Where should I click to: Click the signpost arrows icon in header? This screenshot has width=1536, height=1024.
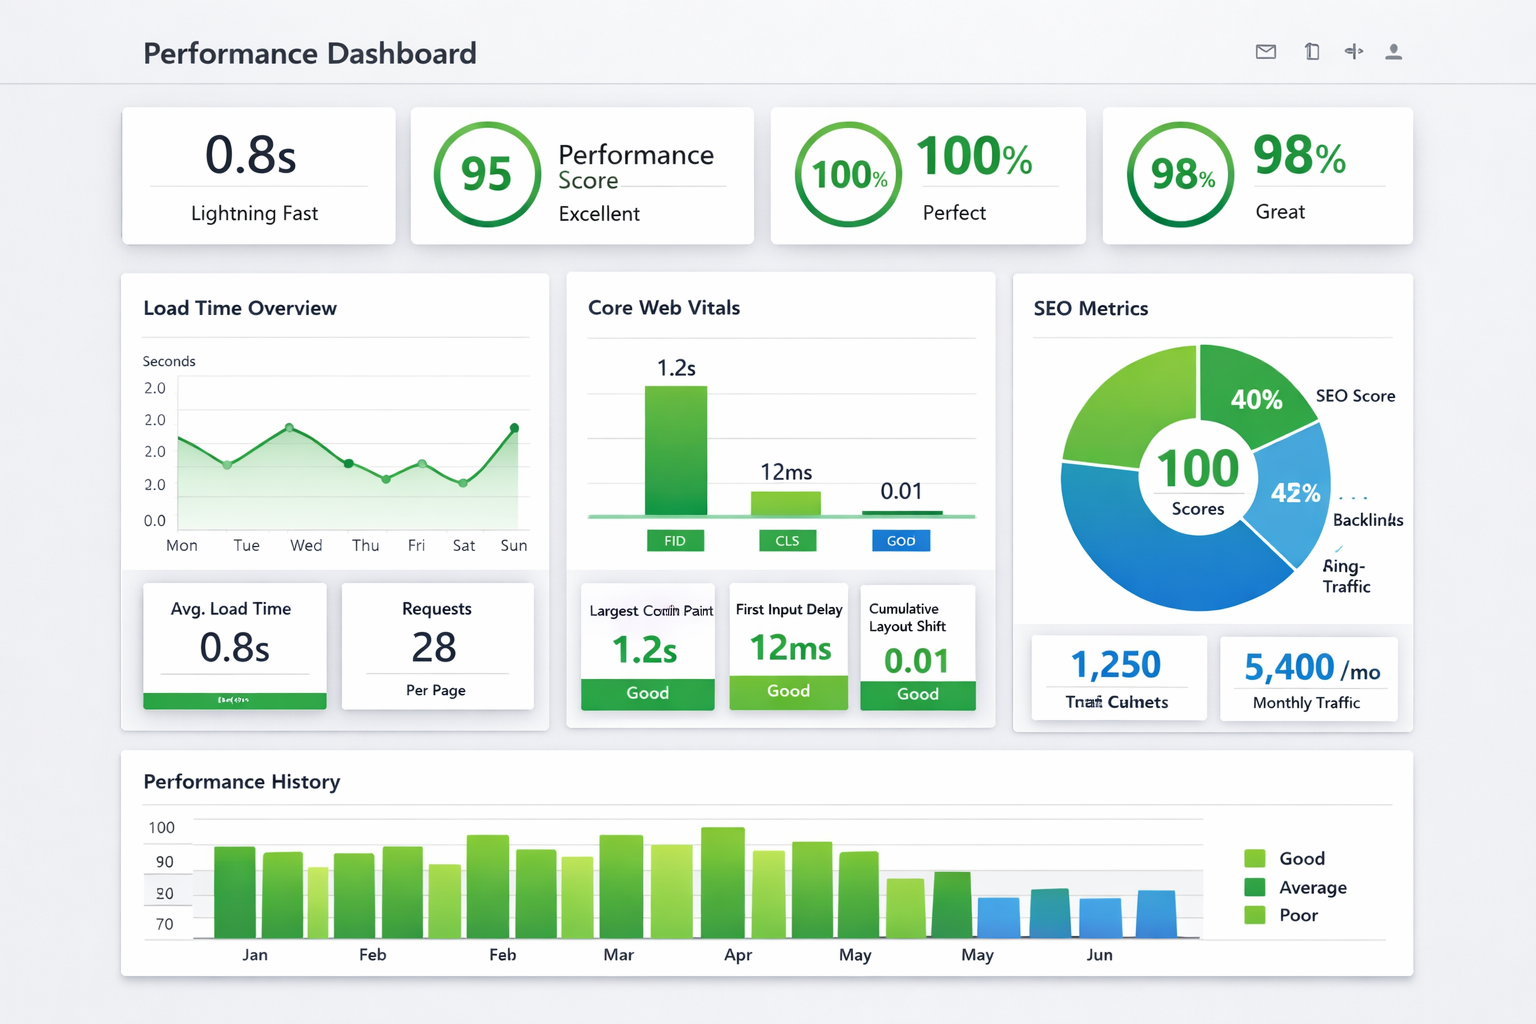tap(1354, 52)
